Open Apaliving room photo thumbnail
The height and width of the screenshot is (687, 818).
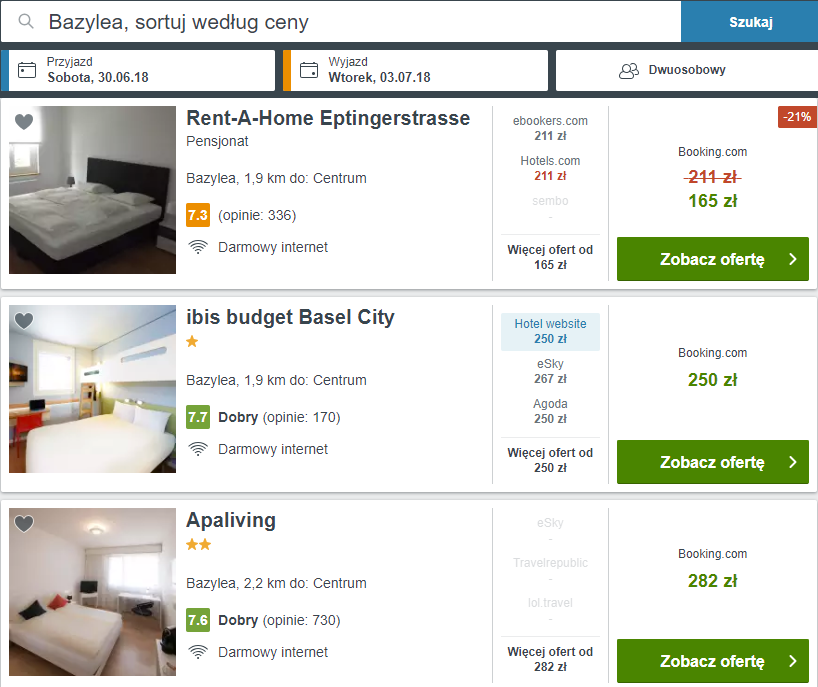(92, 592)
